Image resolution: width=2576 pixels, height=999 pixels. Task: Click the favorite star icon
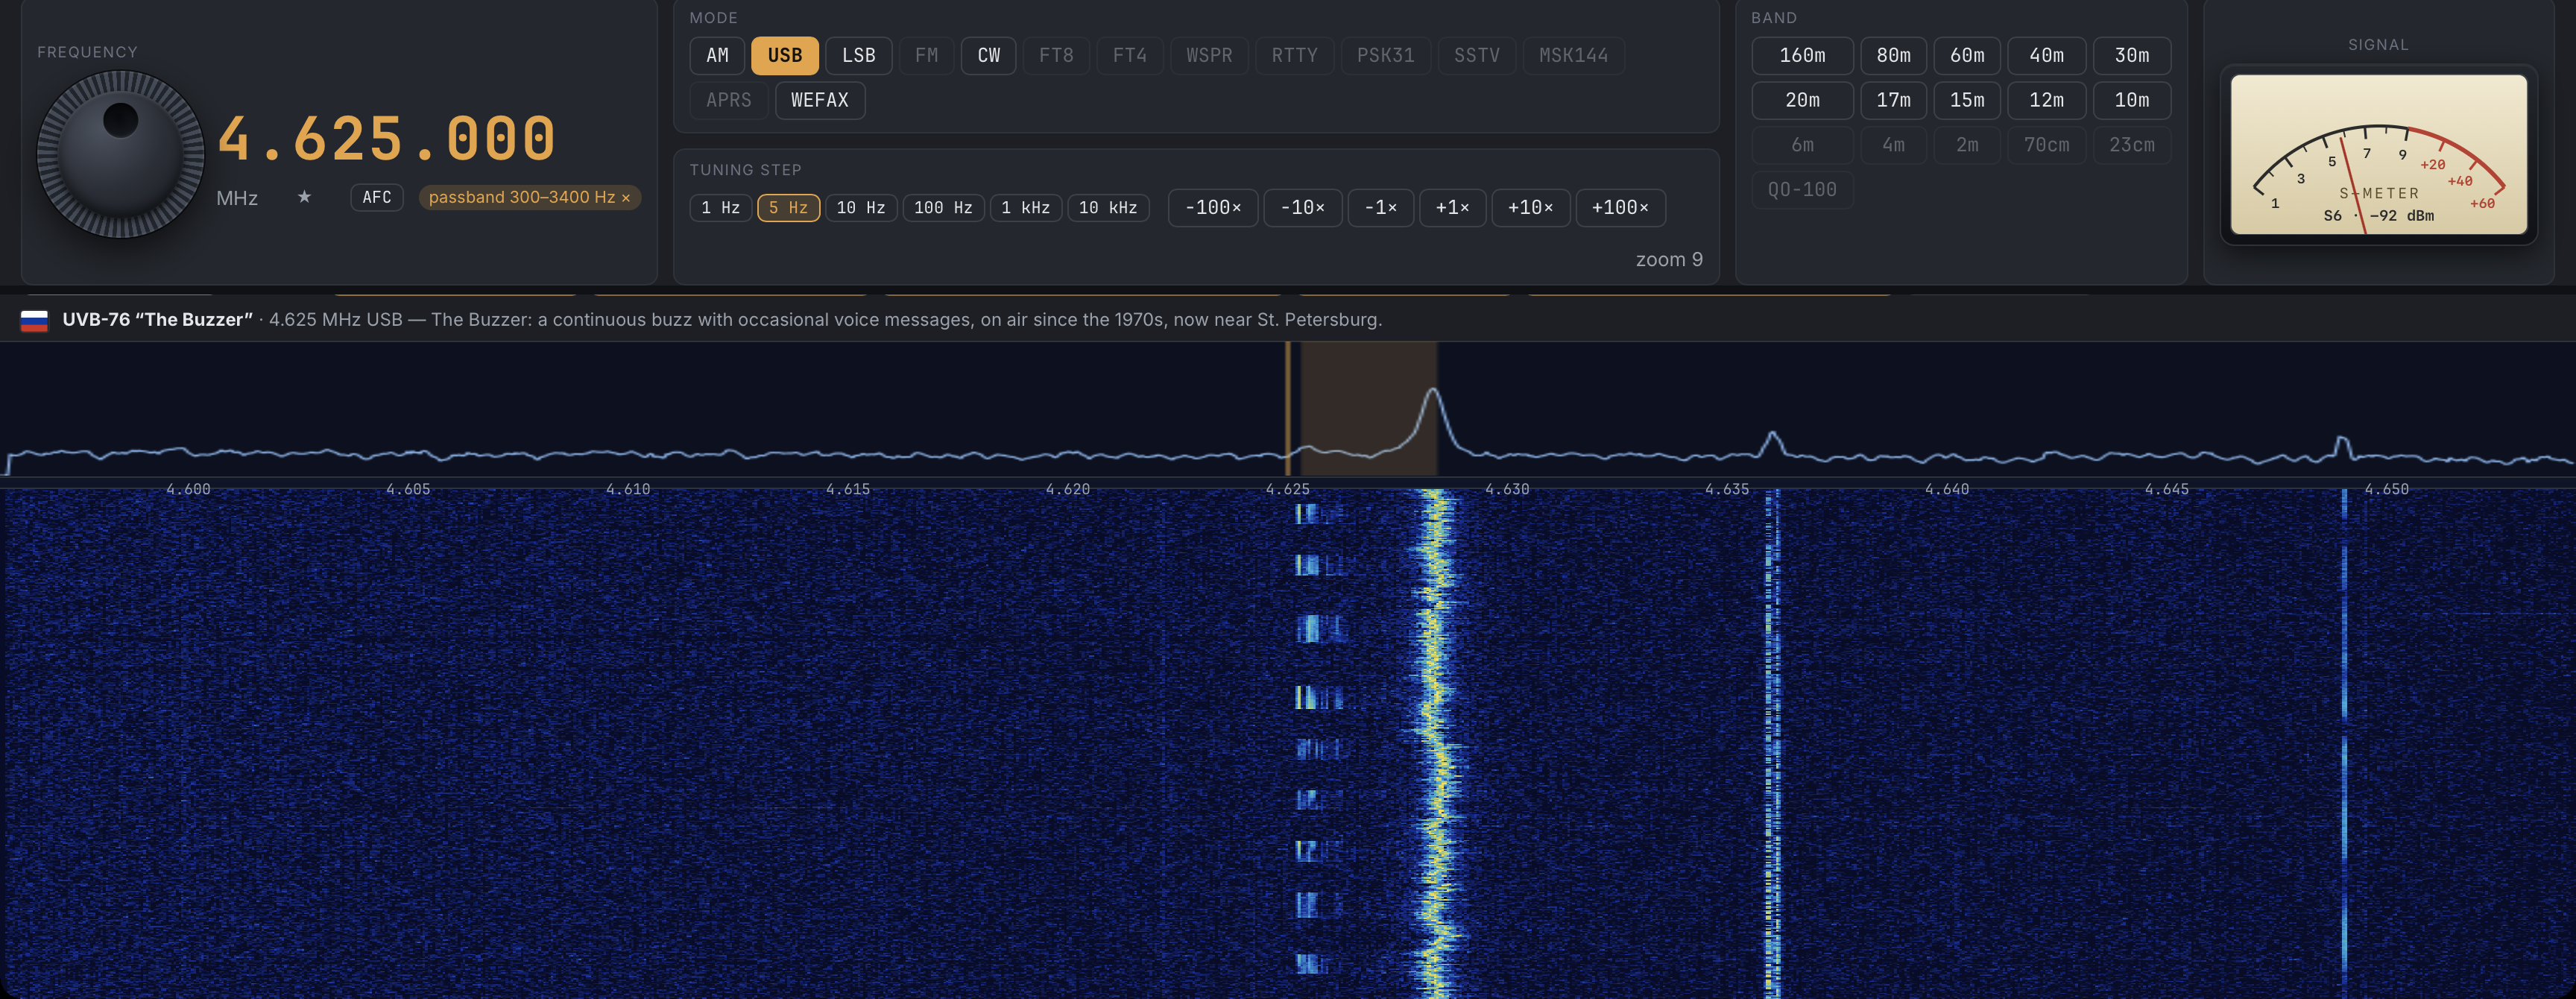coord(304,197)
